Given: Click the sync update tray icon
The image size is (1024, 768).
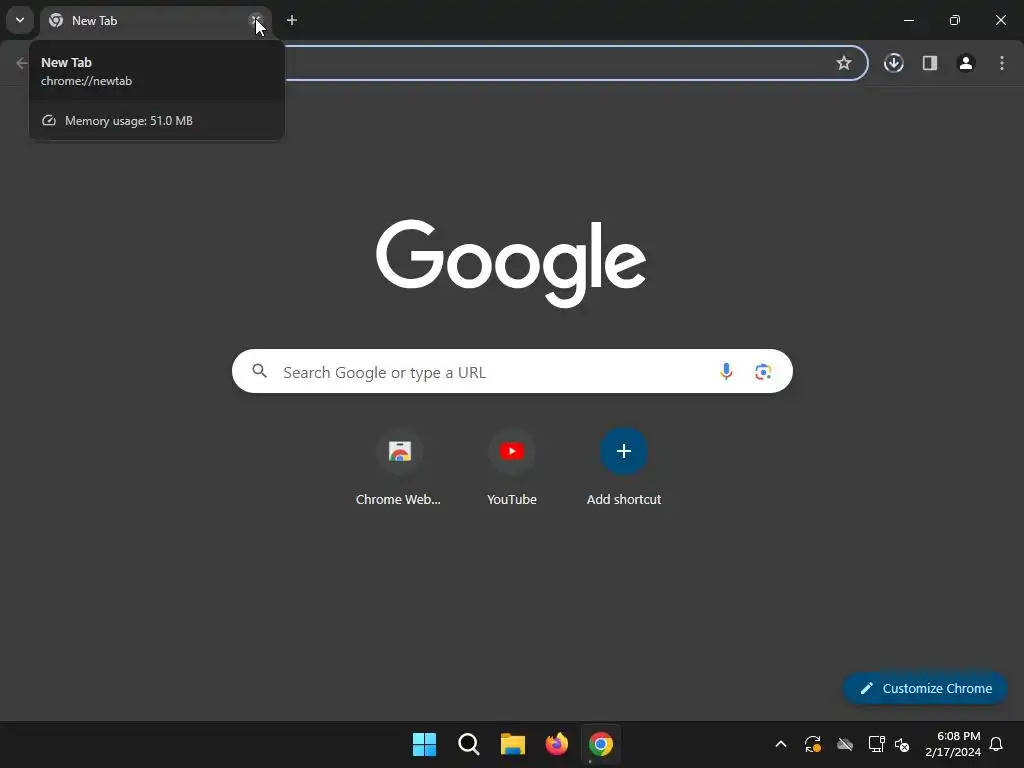Looking at the screenshot, I should (812, 744).
